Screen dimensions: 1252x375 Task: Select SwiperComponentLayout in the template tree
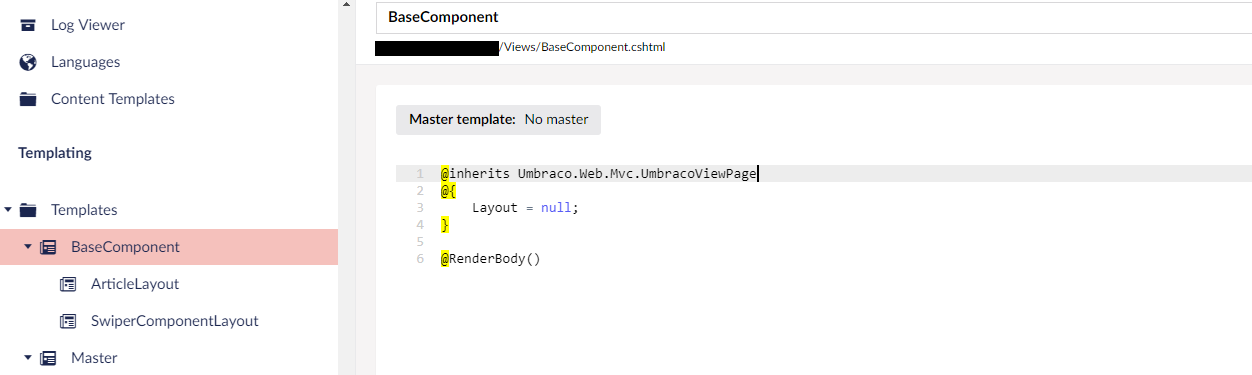[x=175, y=321]
